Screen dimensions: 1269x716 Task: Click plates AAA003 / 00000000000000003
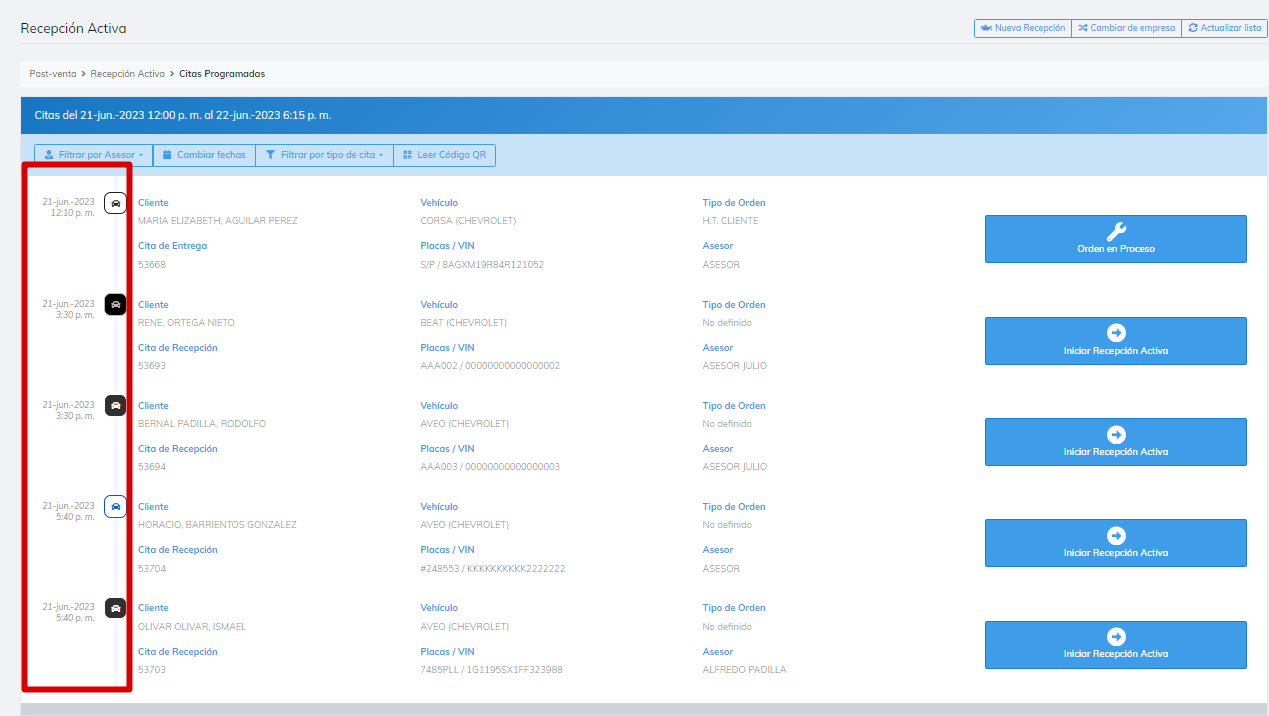coord(490,467)
